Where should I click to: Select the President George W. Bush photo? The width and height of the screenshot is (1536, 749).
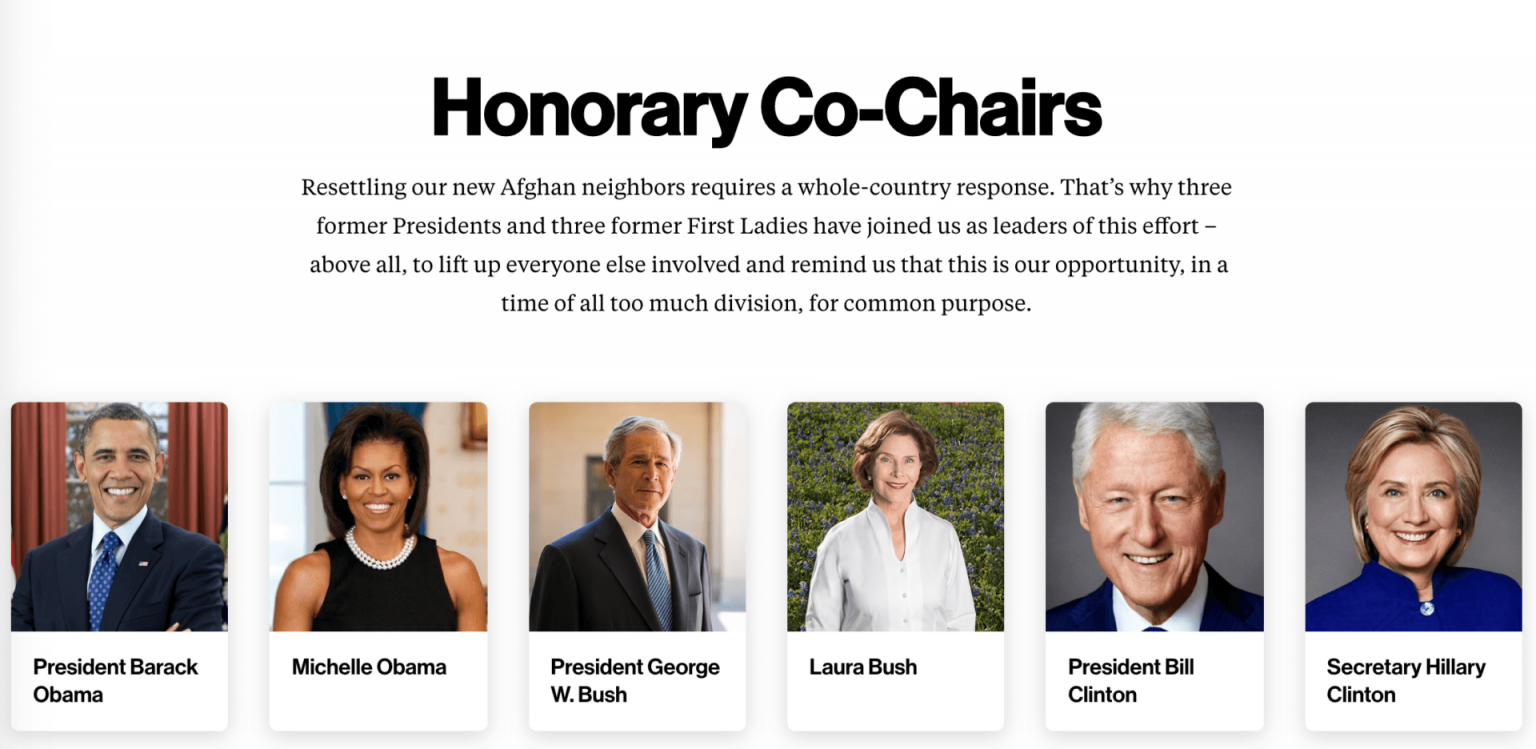click(637, 516)
